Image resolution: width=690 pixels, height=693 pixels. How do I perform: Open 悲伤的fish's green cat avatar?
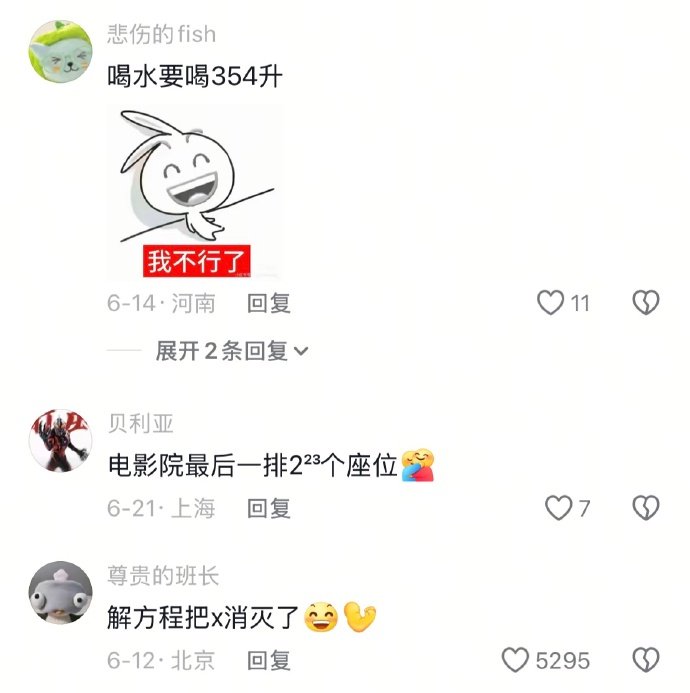click(x=61, y=51)
